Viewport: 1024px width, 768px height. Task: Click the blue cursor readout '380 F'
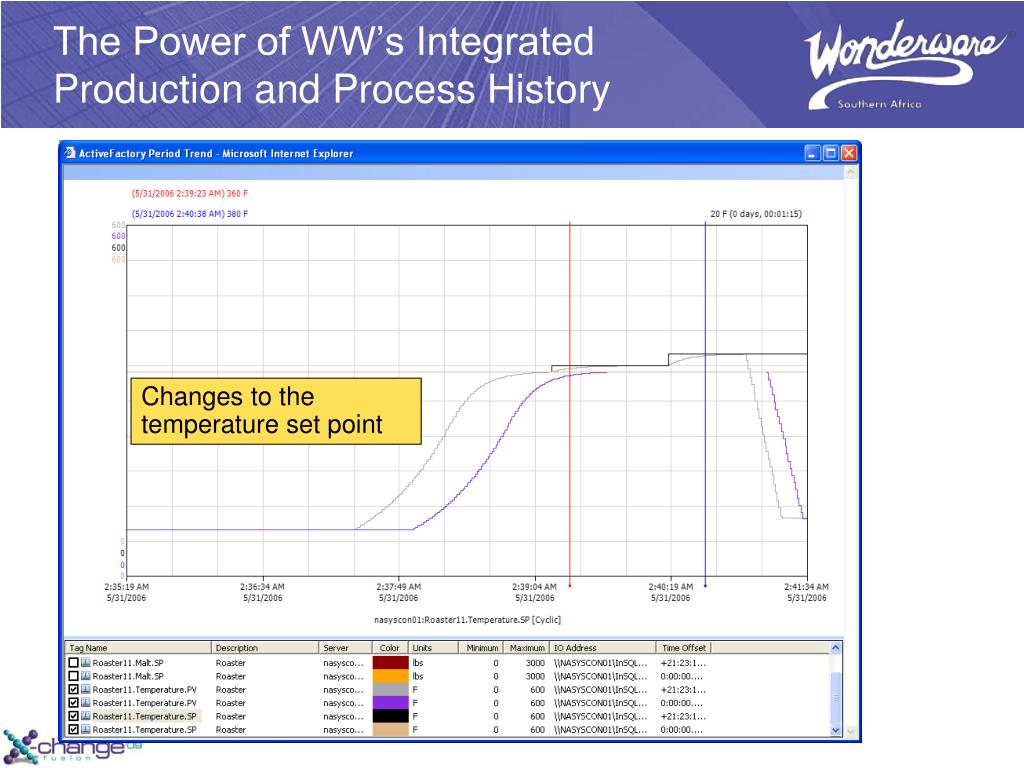[x=237, y=214]
